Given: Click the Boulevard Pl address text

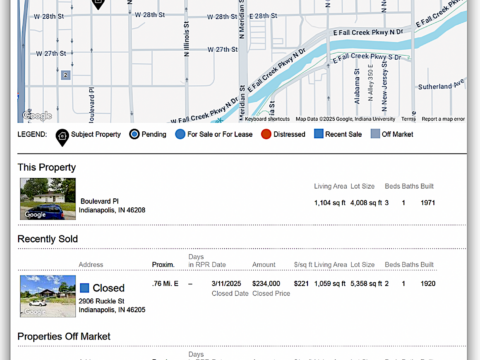Looking at the screenshot, I should coord(112,206).
